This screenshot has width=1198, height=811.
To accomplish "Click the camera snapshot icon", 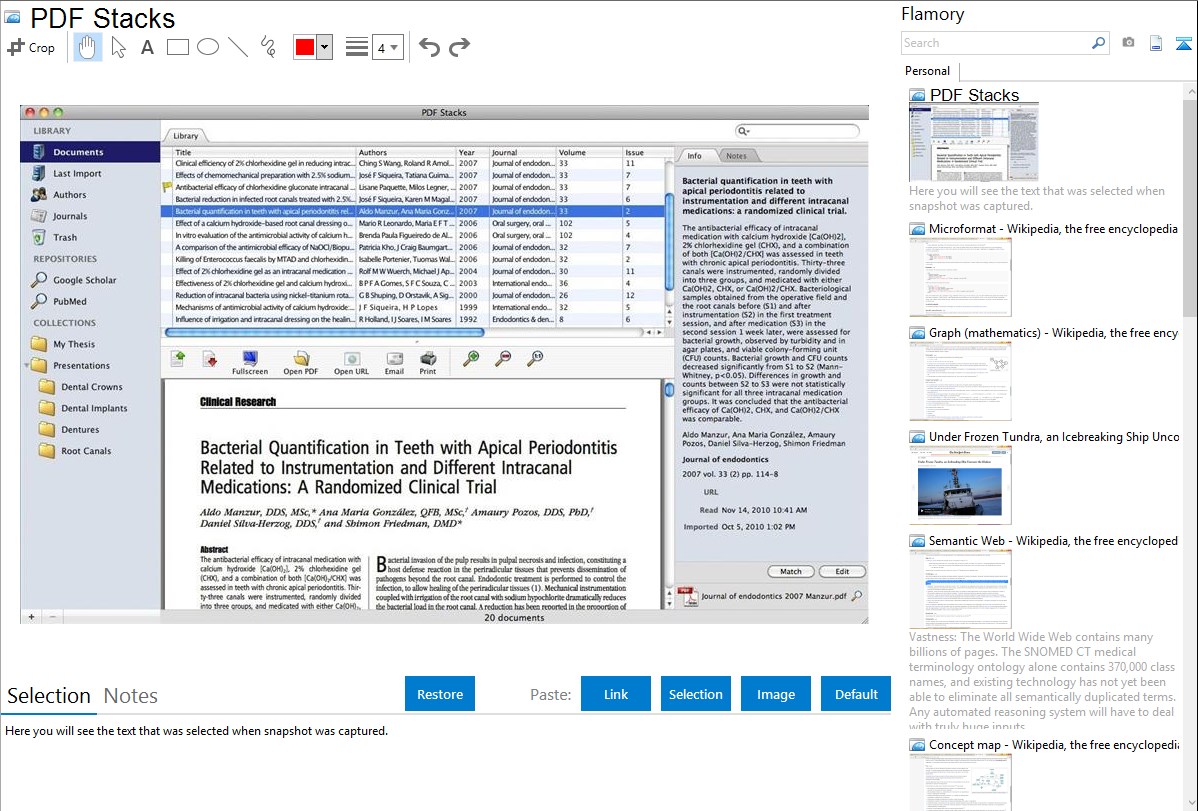I will pos(1128,43).
